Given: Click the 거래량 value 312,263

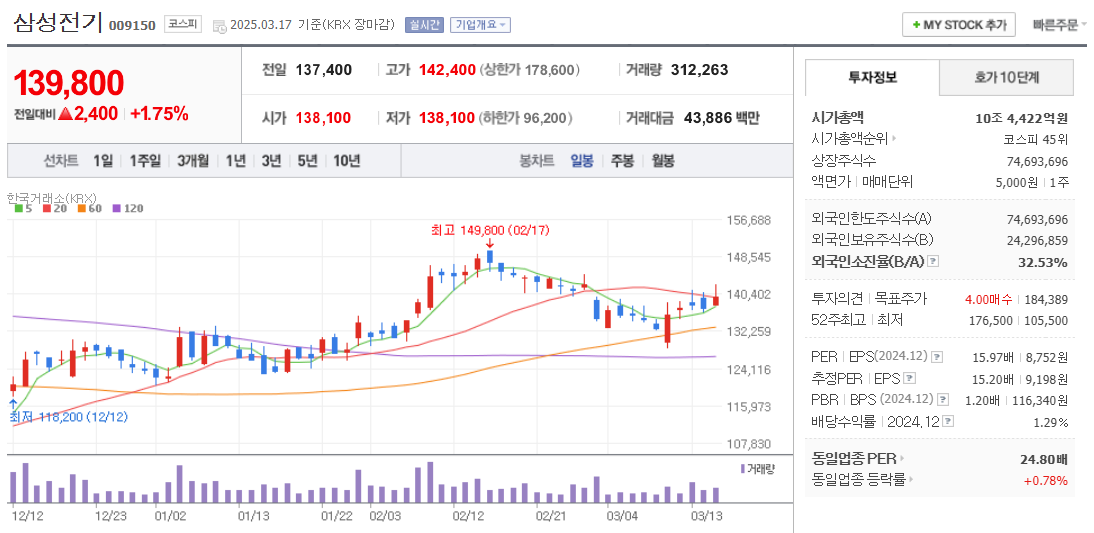Looking at the screenshot, I should pyautogui.click(x=699, y=70).
